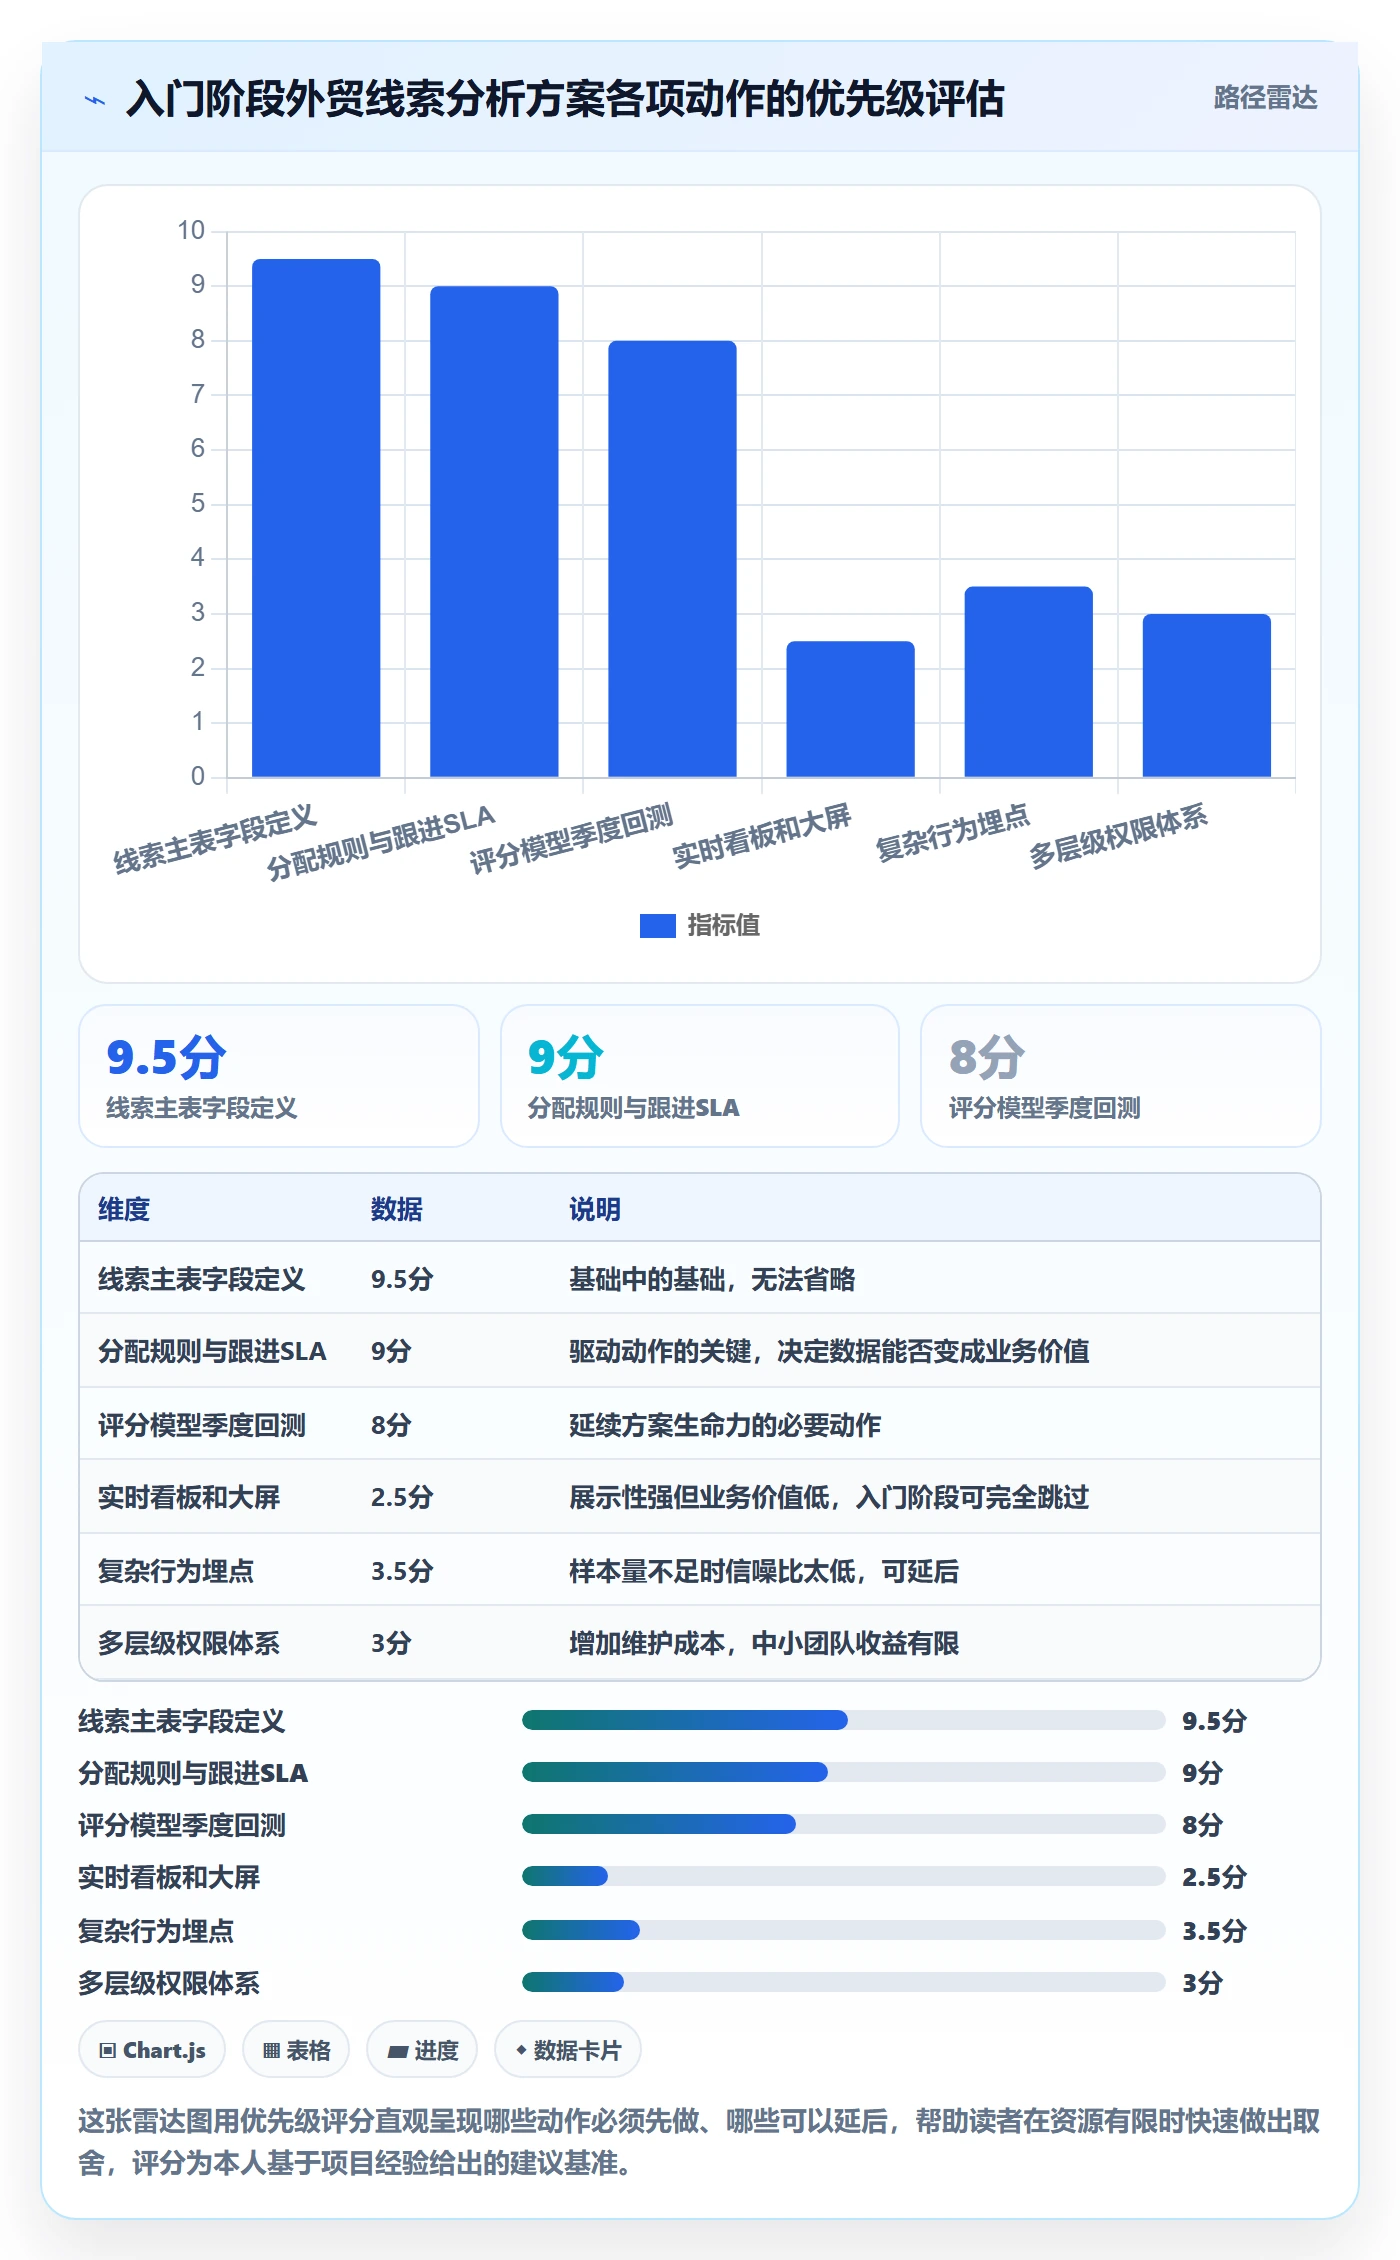
Task: Click y-axis label 10
Action: pos(191,231)
